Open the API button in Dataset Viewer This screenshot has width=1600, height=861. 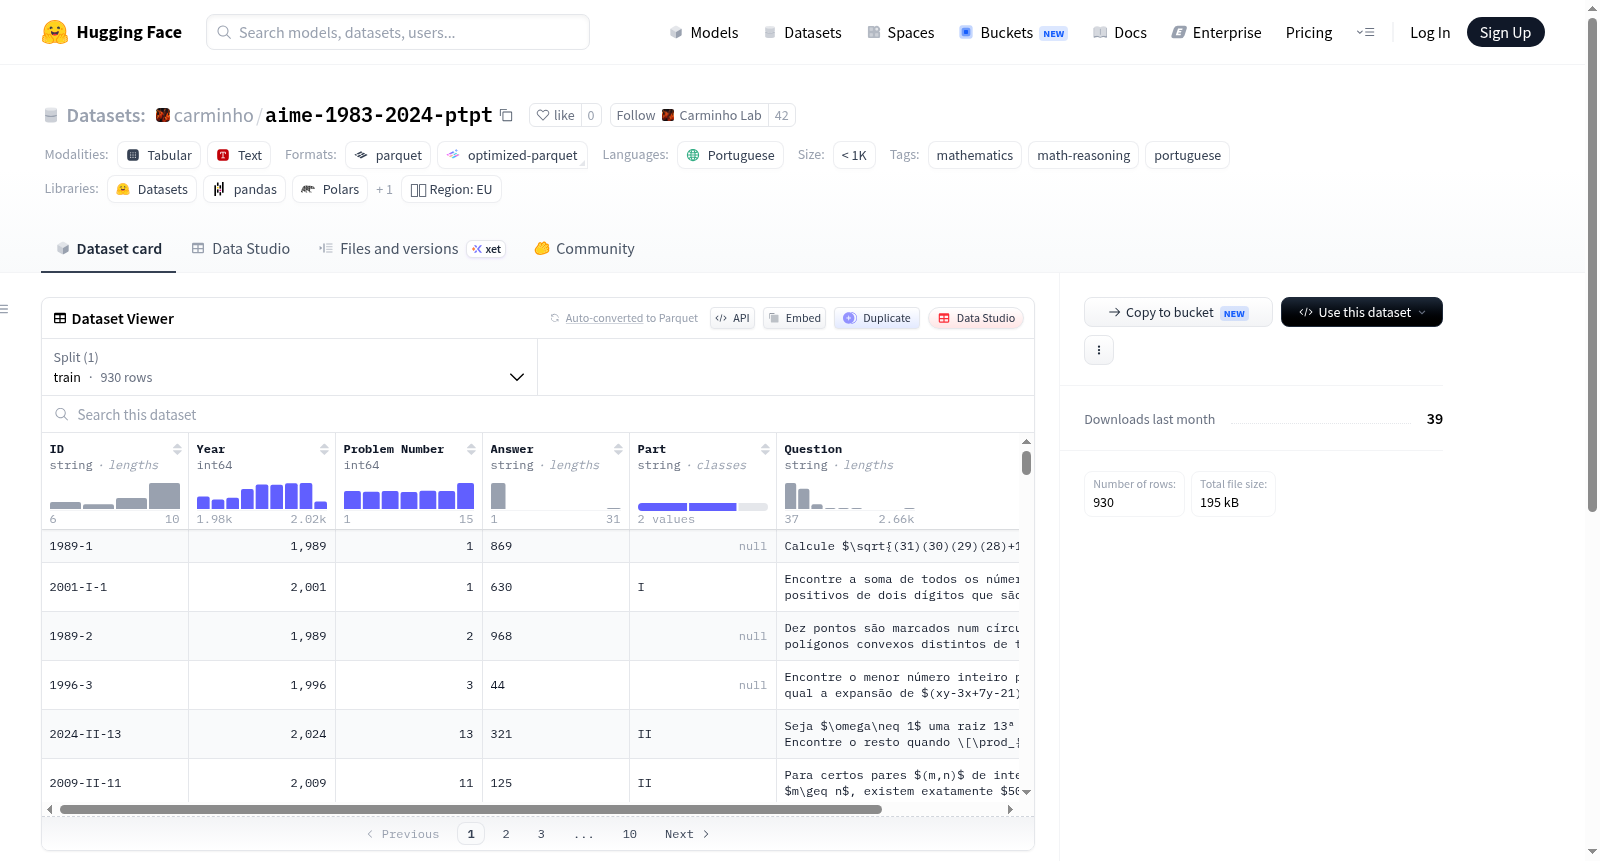(733, 318)
